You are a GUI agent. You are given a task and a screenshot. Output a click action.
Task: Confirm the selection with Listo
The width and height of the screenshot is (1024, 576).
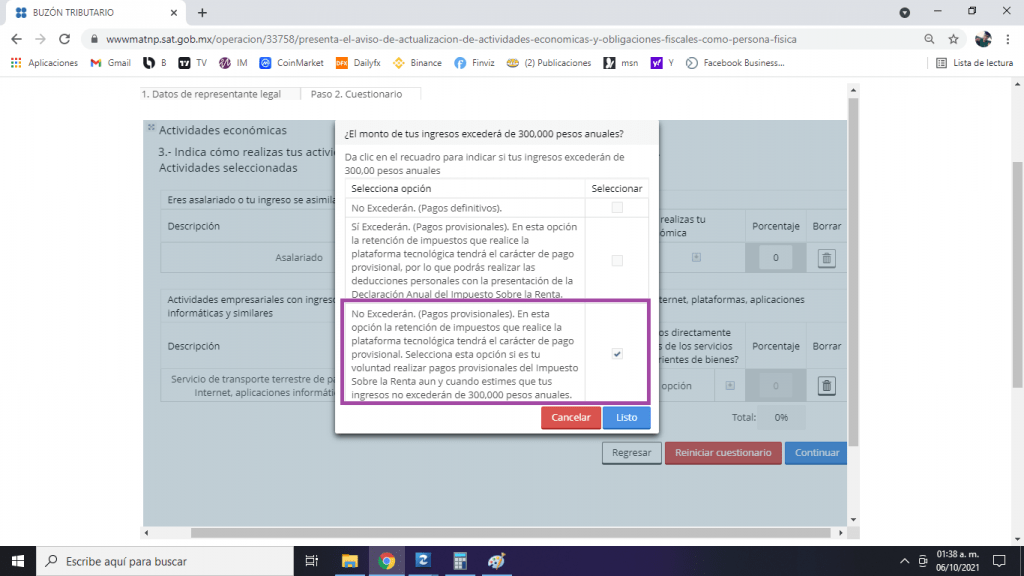coord(626,417)
